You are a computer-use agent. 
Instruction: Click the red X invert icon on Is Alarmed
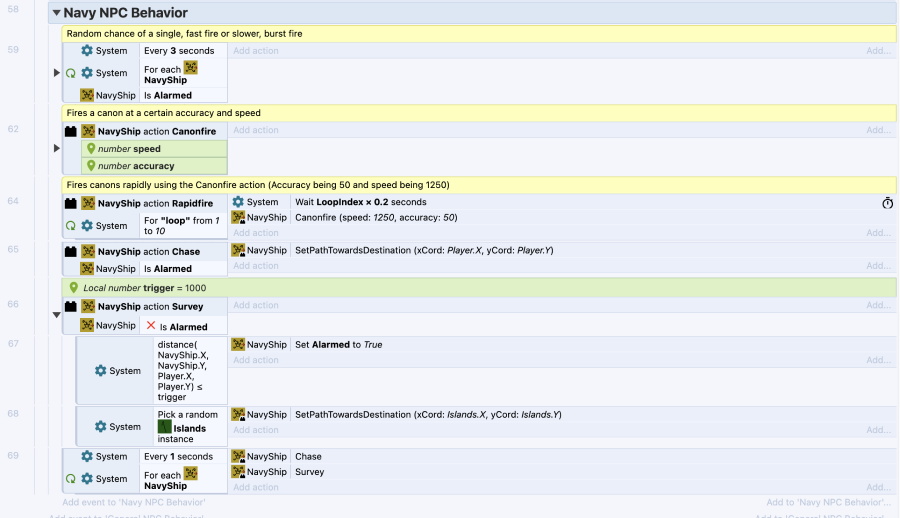150,326
